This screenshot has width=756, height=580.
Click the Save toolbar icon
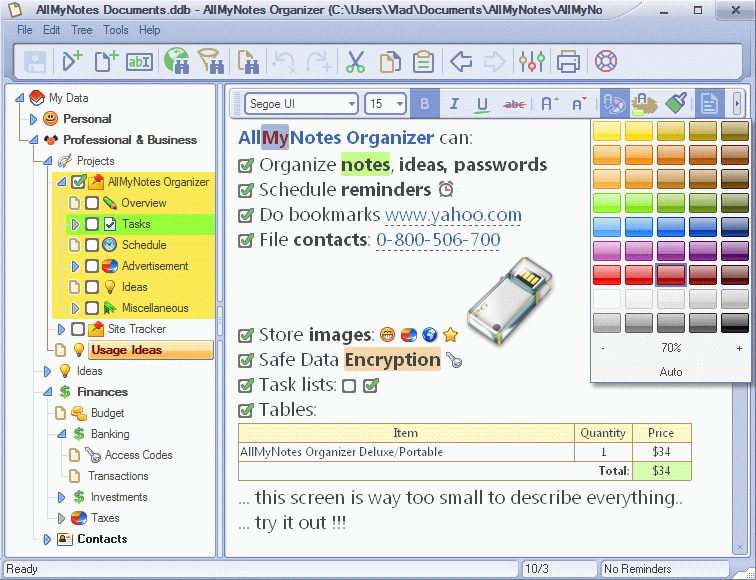click(35, 62)
